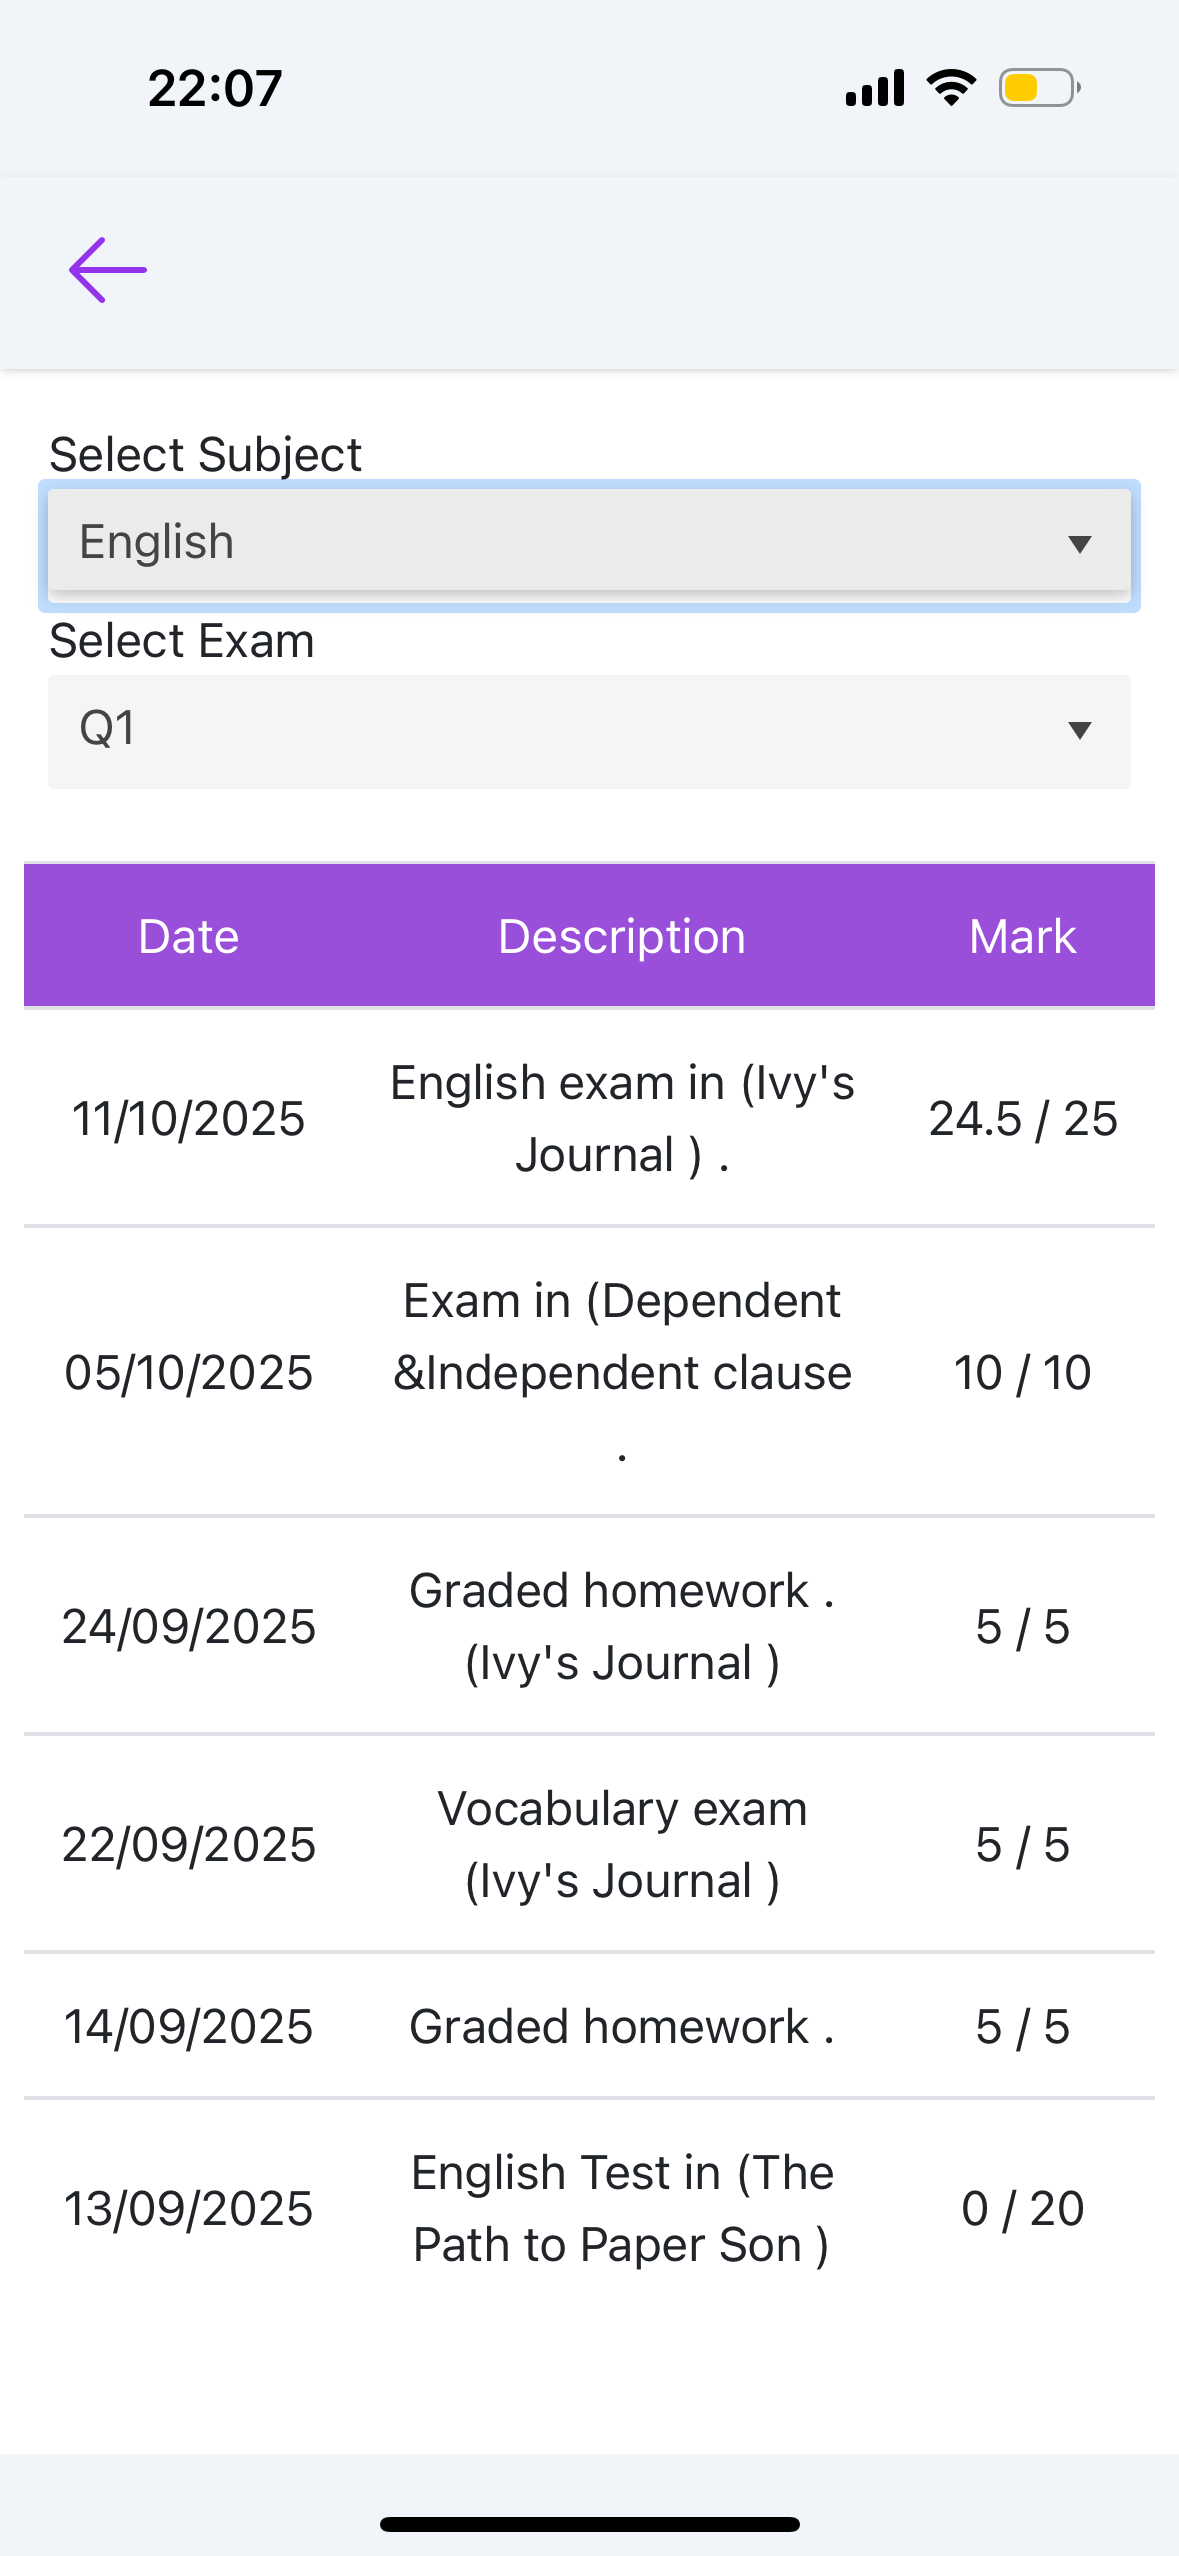Tap the purple back arrow
Viewport: 1179px width, 2556px height.
coord(108,270)
